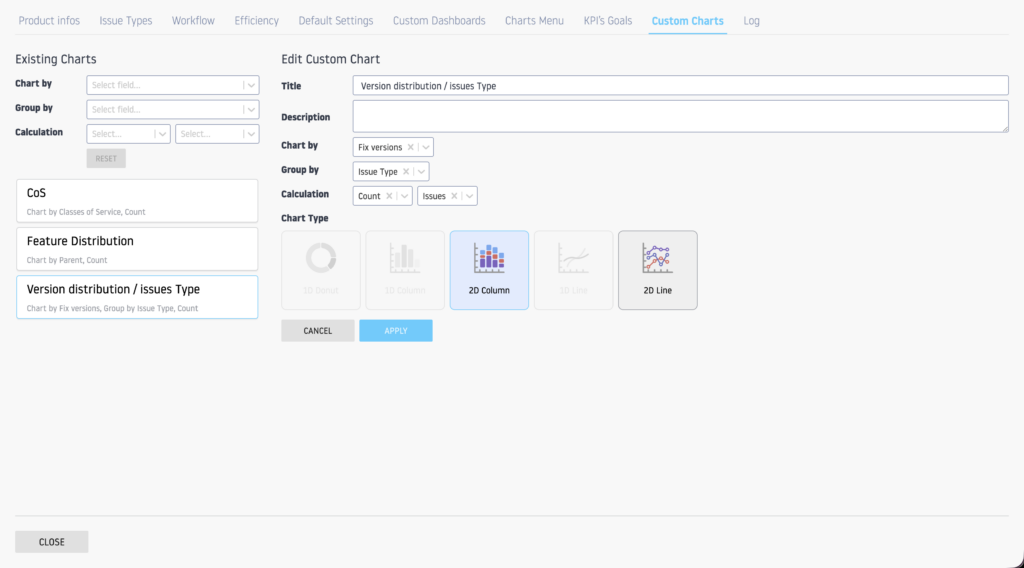Viewport: 1024px width, 568px height.
Task: Select the 2D Column chart type
Action: (x=489, y=269)
